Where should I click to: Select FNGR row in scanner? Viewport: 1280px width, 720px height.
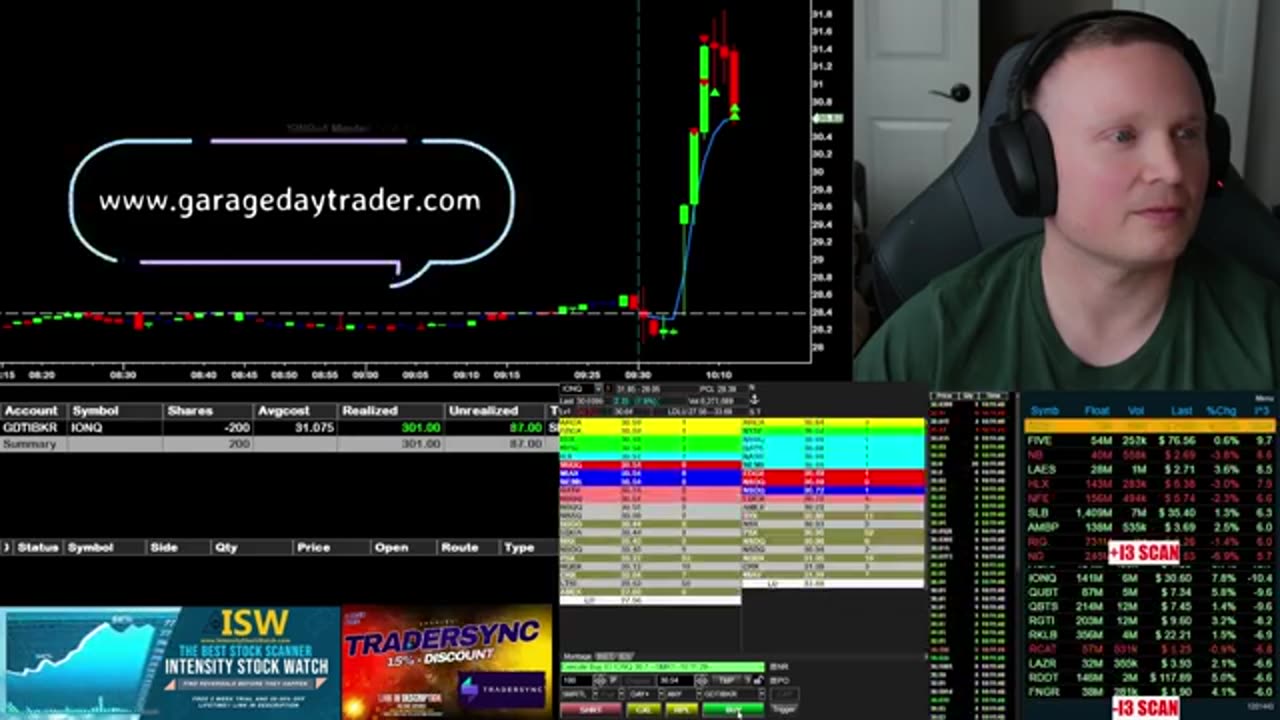point(1150,691)
